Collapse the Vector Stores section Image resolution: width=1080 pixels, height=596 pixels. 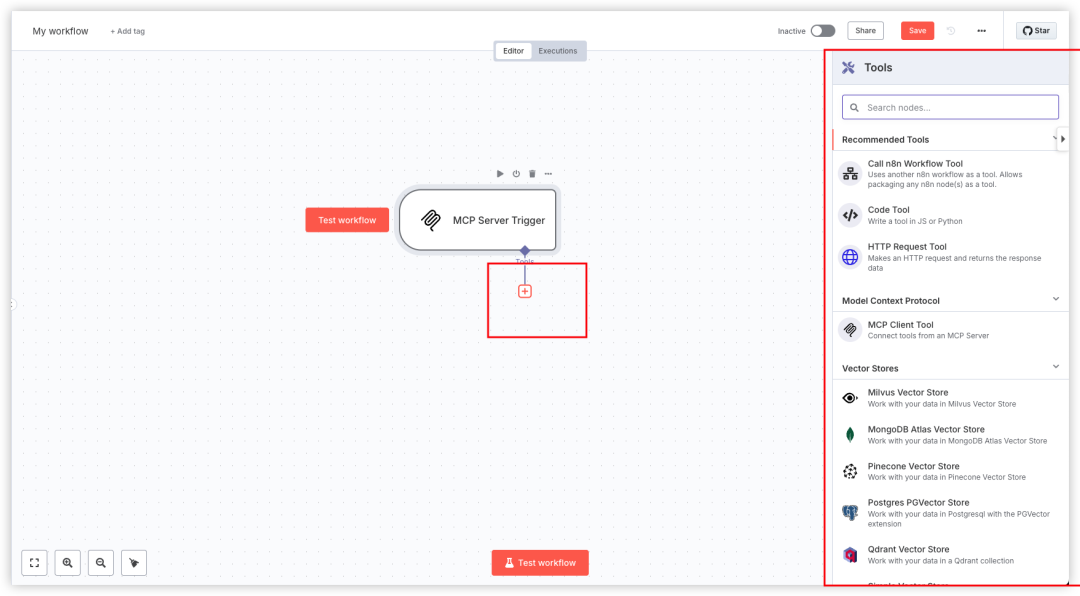(x=1056, y=367)
